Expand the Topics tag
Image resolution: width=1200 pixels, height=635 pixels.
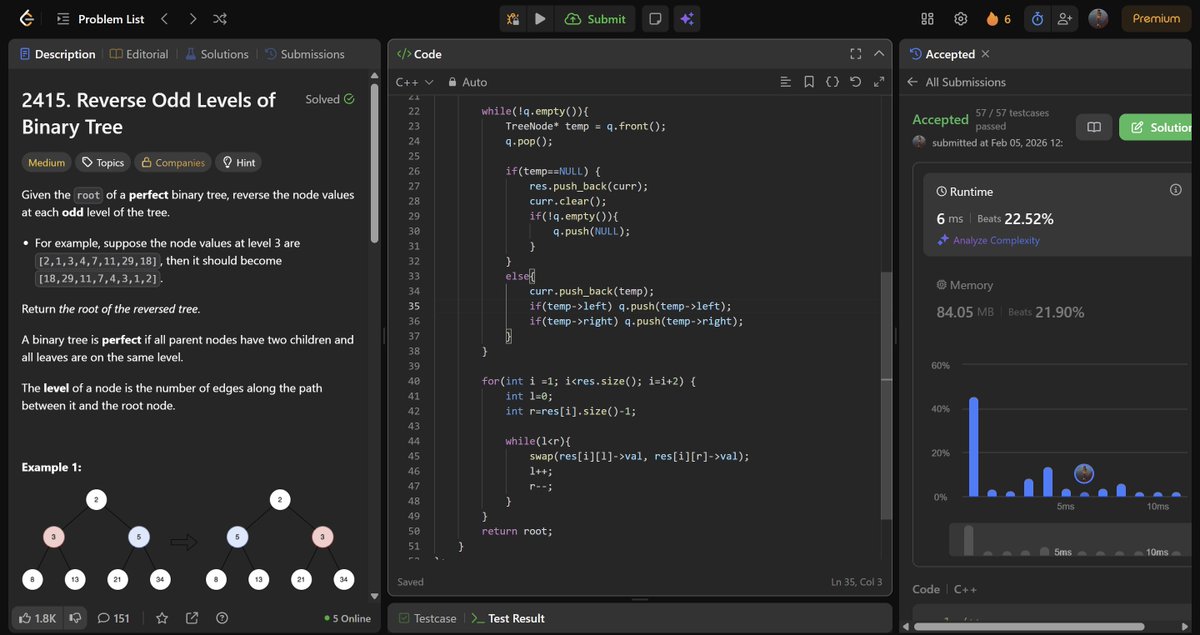click(x=103, y=162)
